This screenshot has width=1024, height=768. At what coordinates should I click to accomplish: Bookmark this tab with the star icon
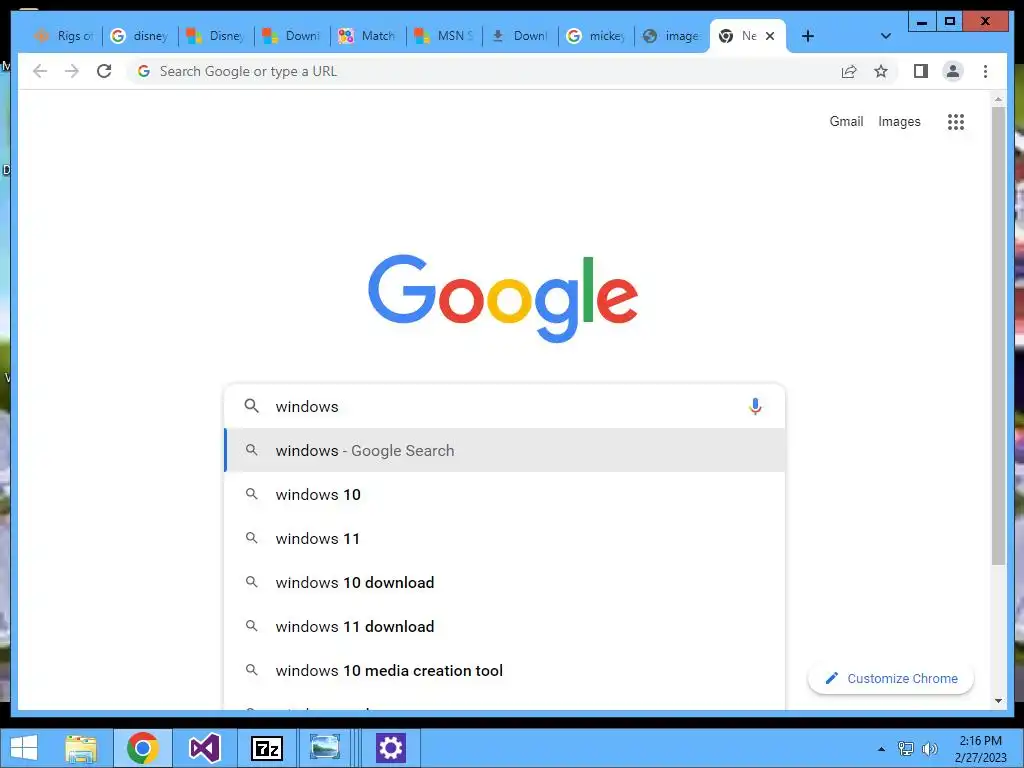881,71
